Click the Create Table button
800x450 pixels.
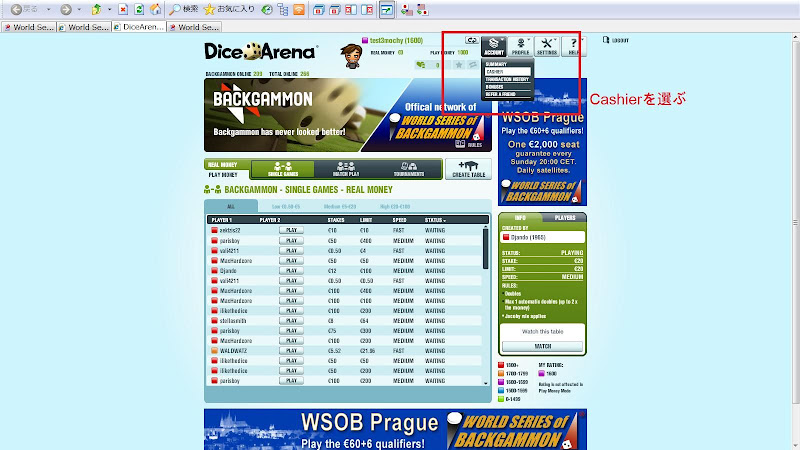pyautogui.click(x=468, y=169)
